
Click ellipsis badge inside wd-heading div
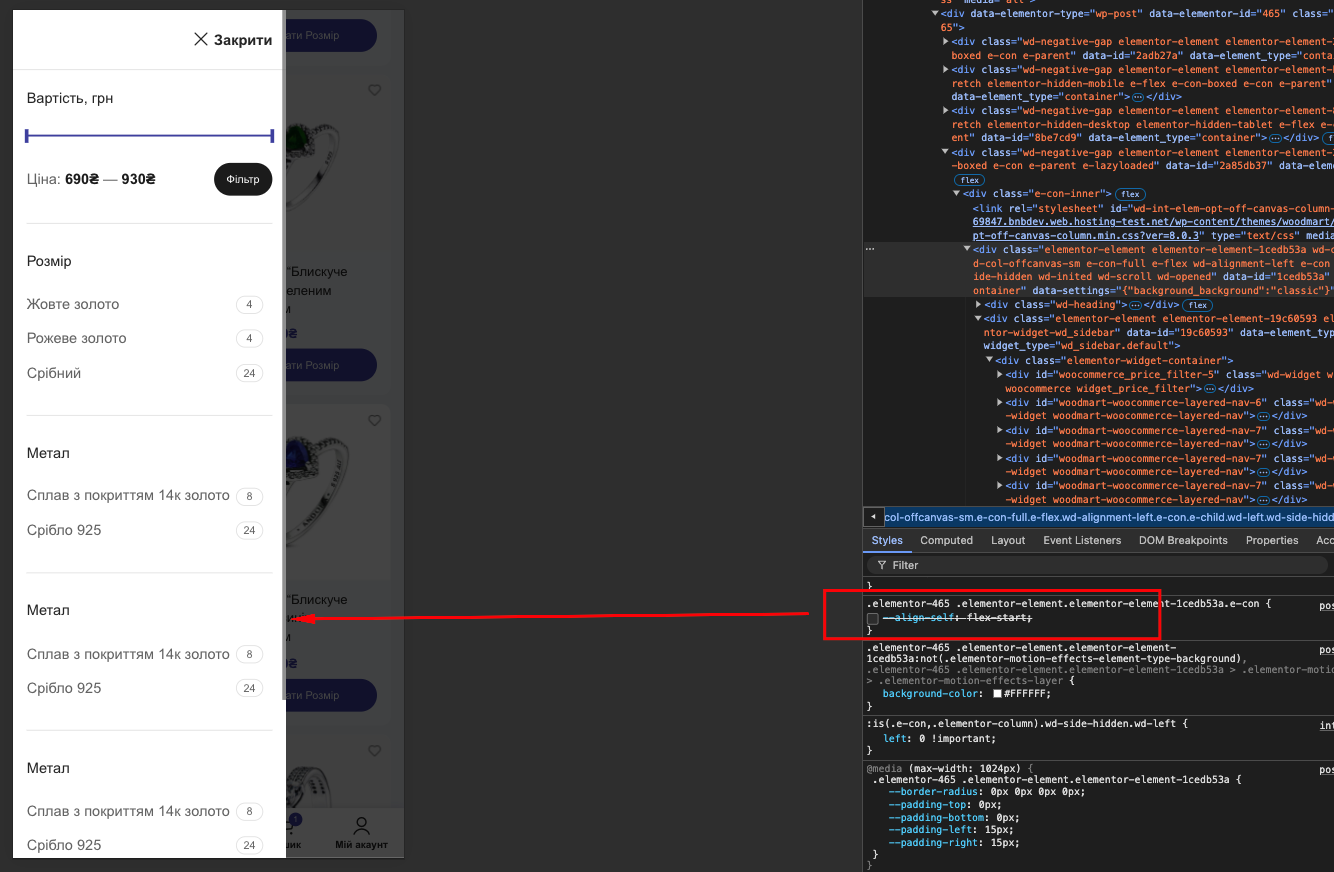coord(1137,305)
